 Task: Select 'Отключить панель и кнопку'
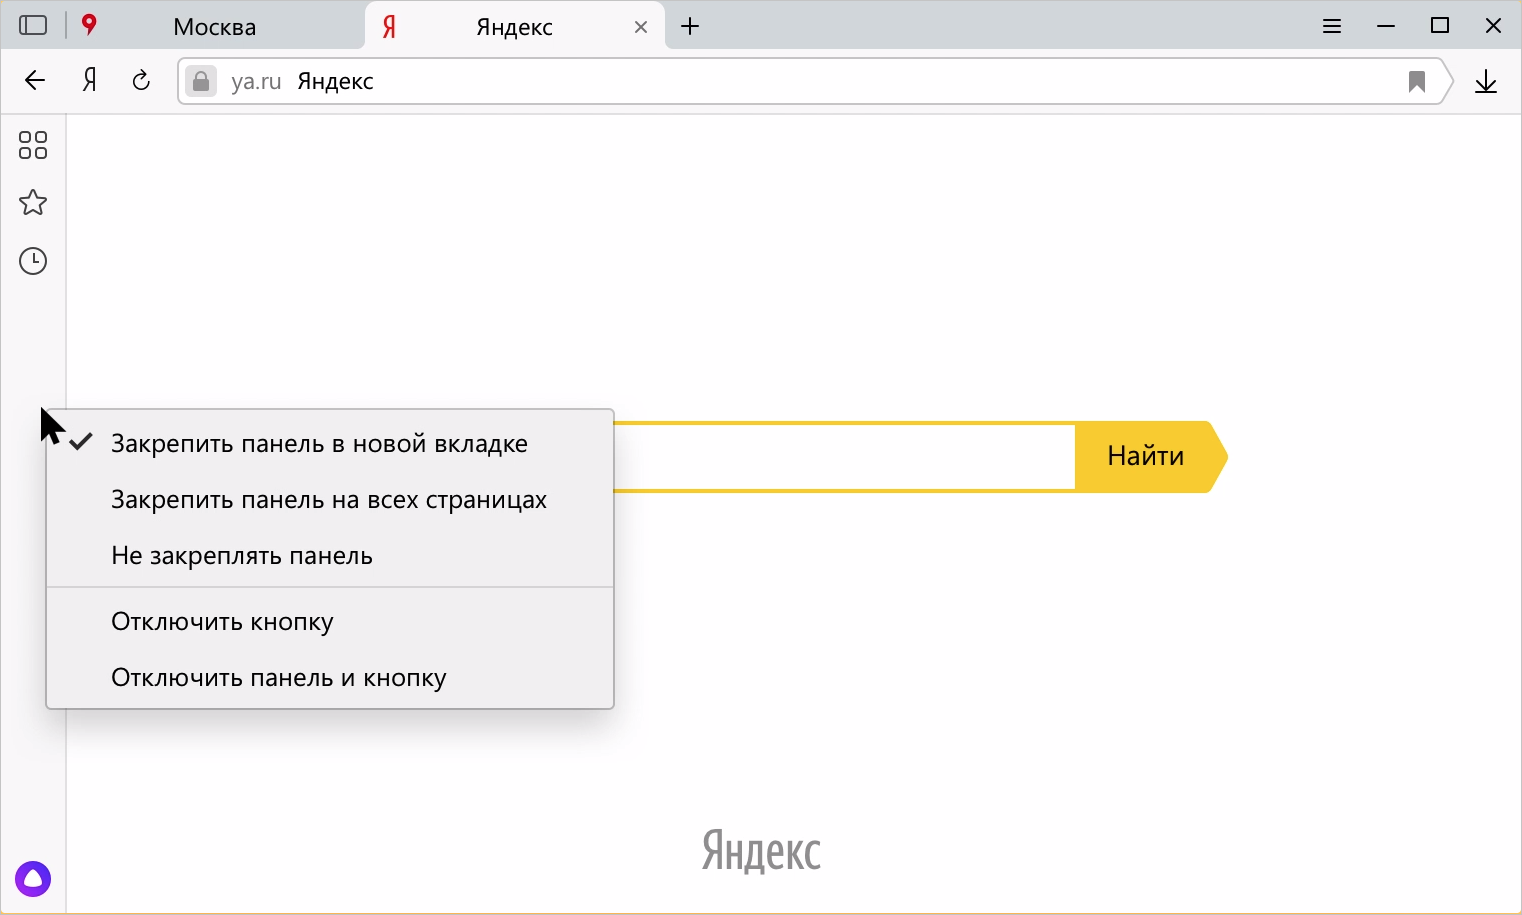(x=330, y=677)
